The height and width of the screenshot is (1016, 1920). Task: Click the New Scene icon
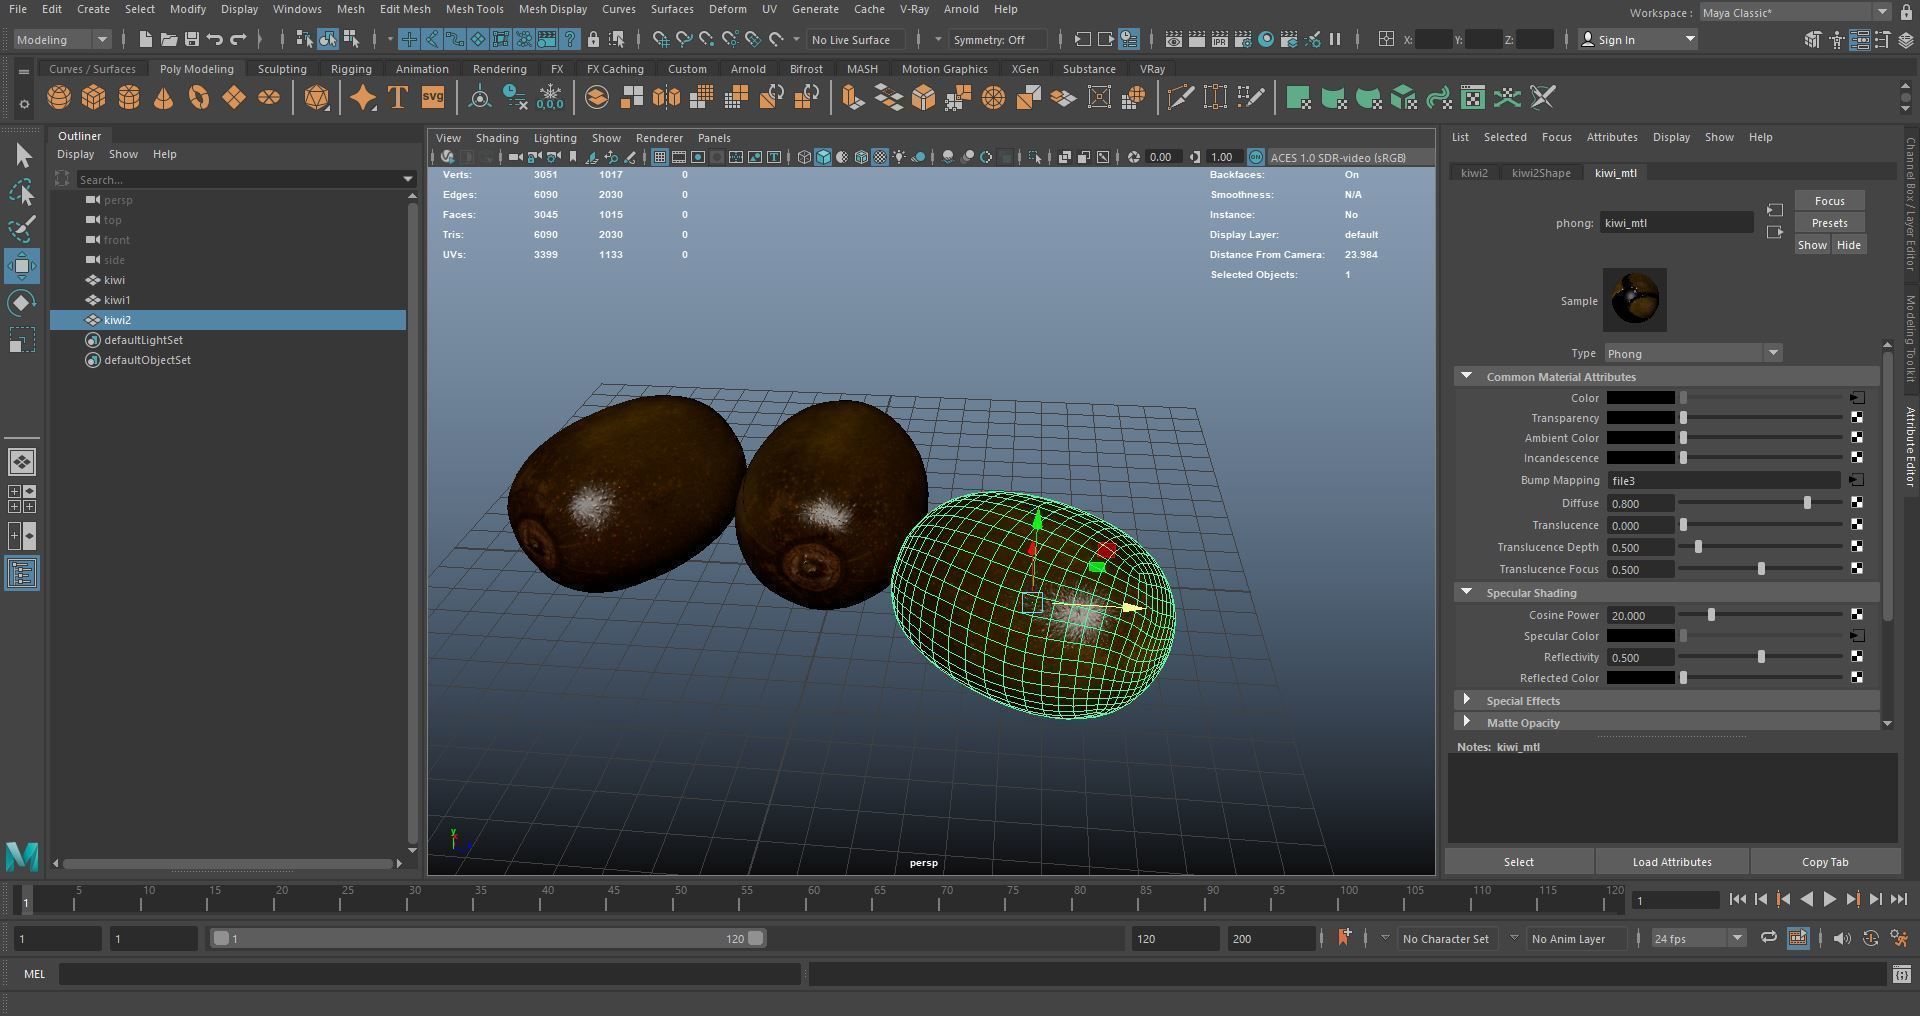tap(146, 40)
